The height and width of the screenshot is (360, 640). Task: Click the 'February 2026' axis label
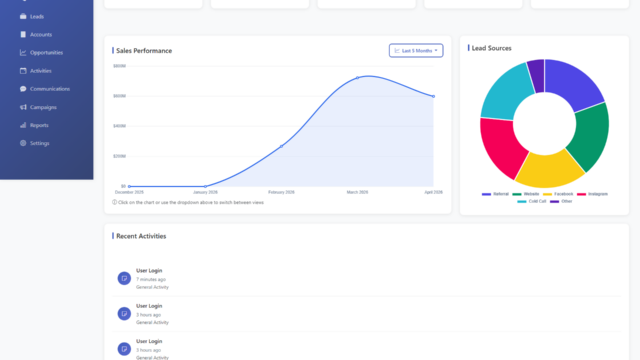pyautogui.click(x=281, y=192)
